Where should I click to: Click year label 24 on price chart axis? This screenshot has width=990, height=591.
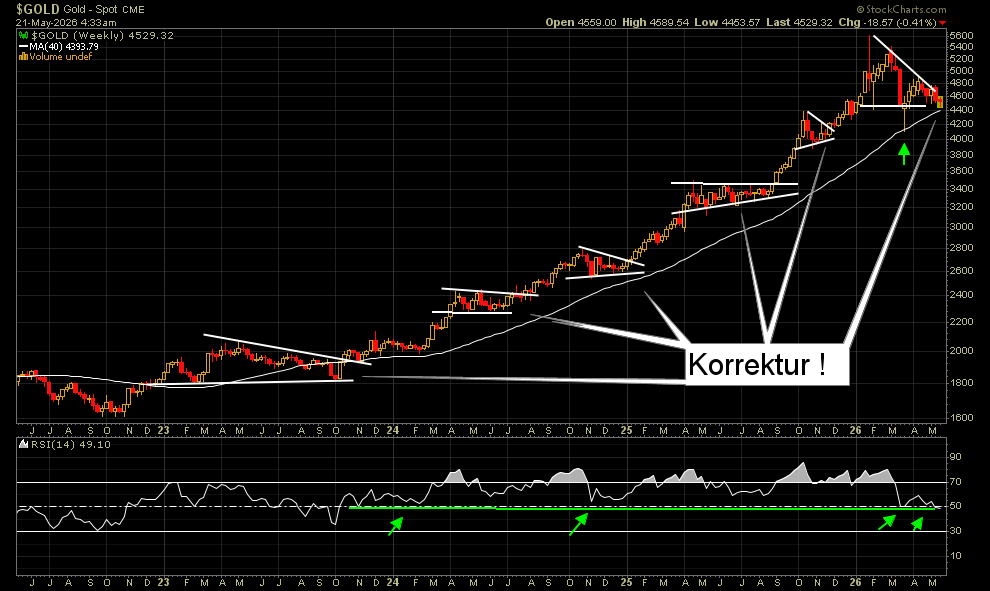click(x=393, y=431)
